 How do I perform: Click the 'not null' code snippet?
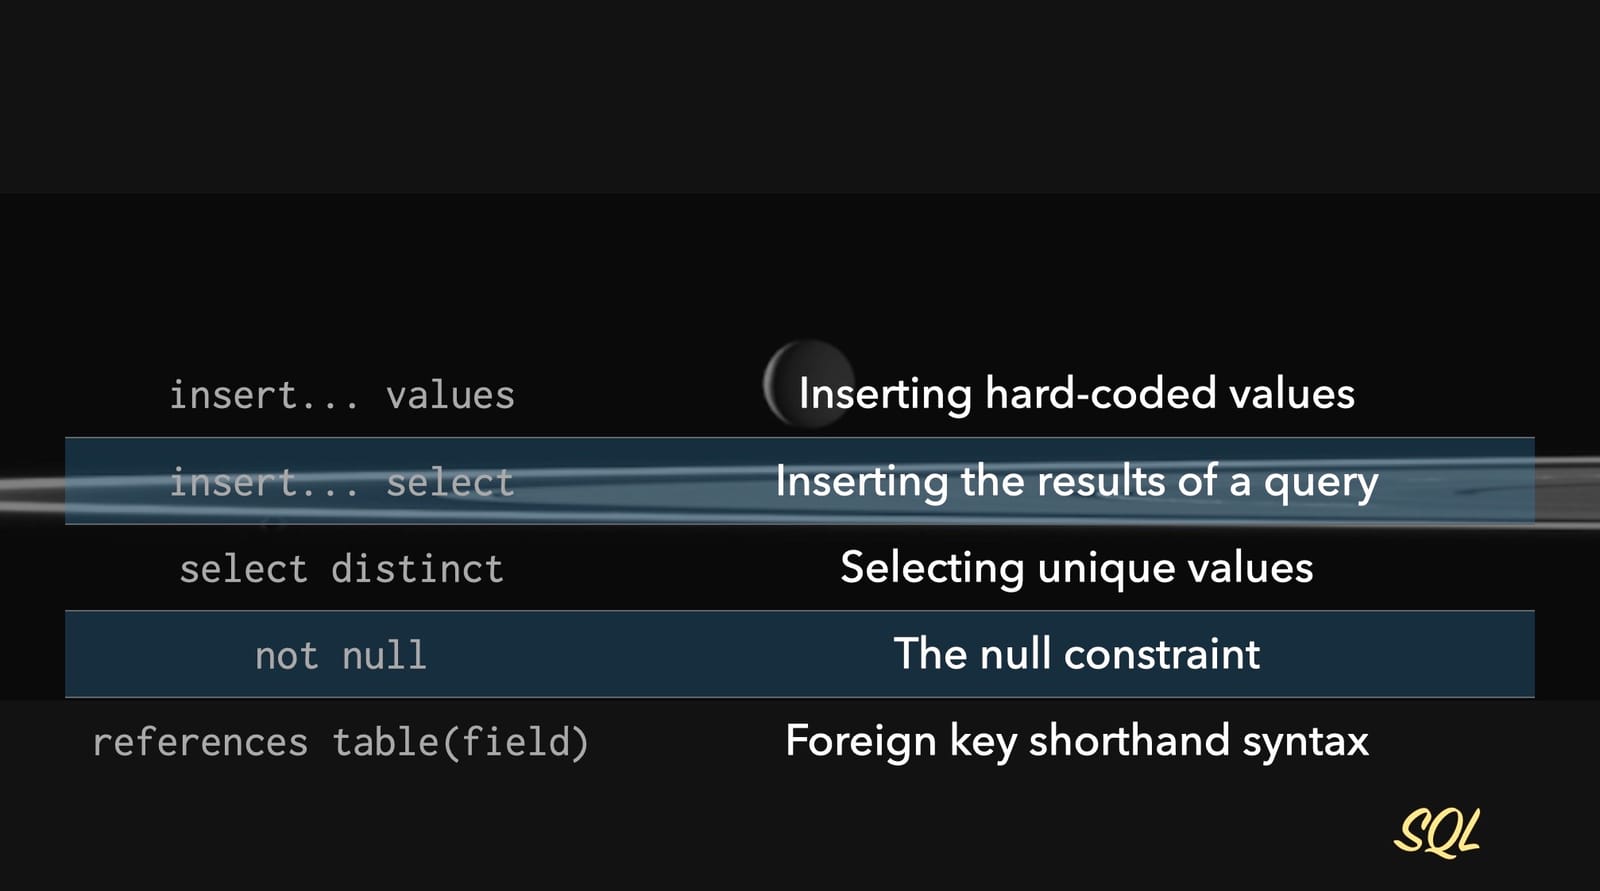pyautogui.click(x=341, y=656)
